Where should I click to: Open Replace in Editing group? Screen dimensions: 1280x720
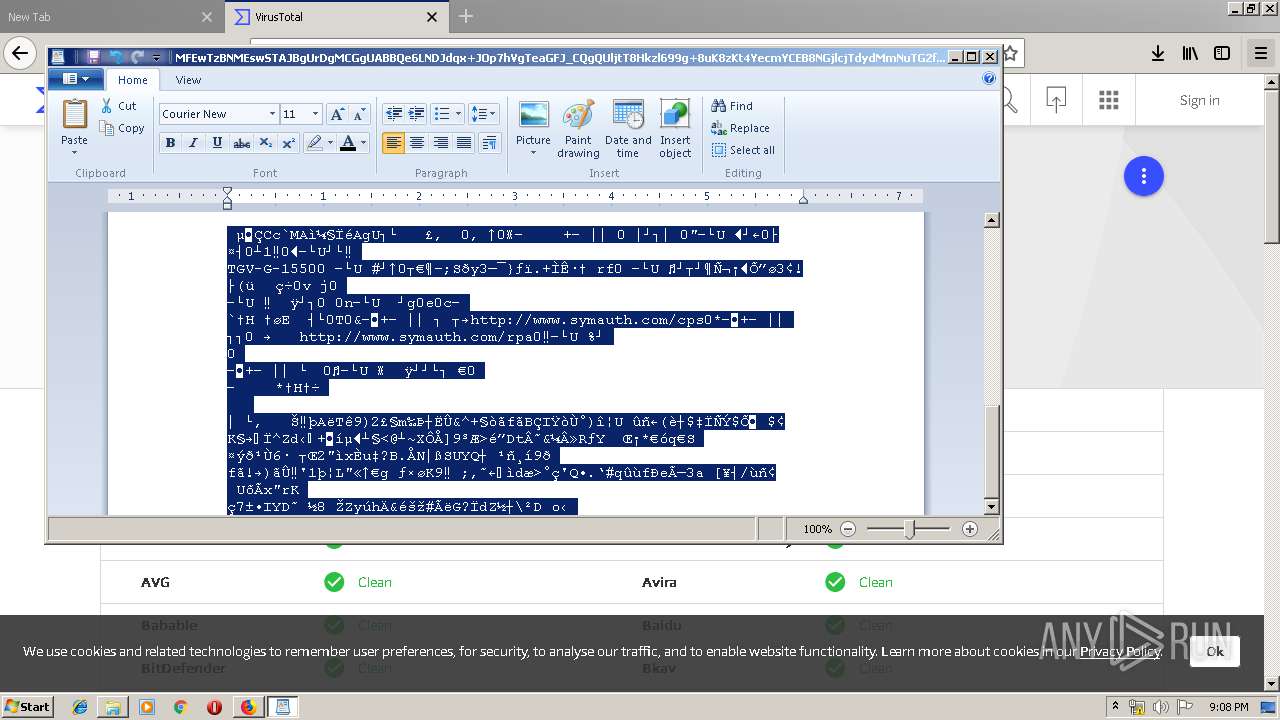[x=740, y=128]
